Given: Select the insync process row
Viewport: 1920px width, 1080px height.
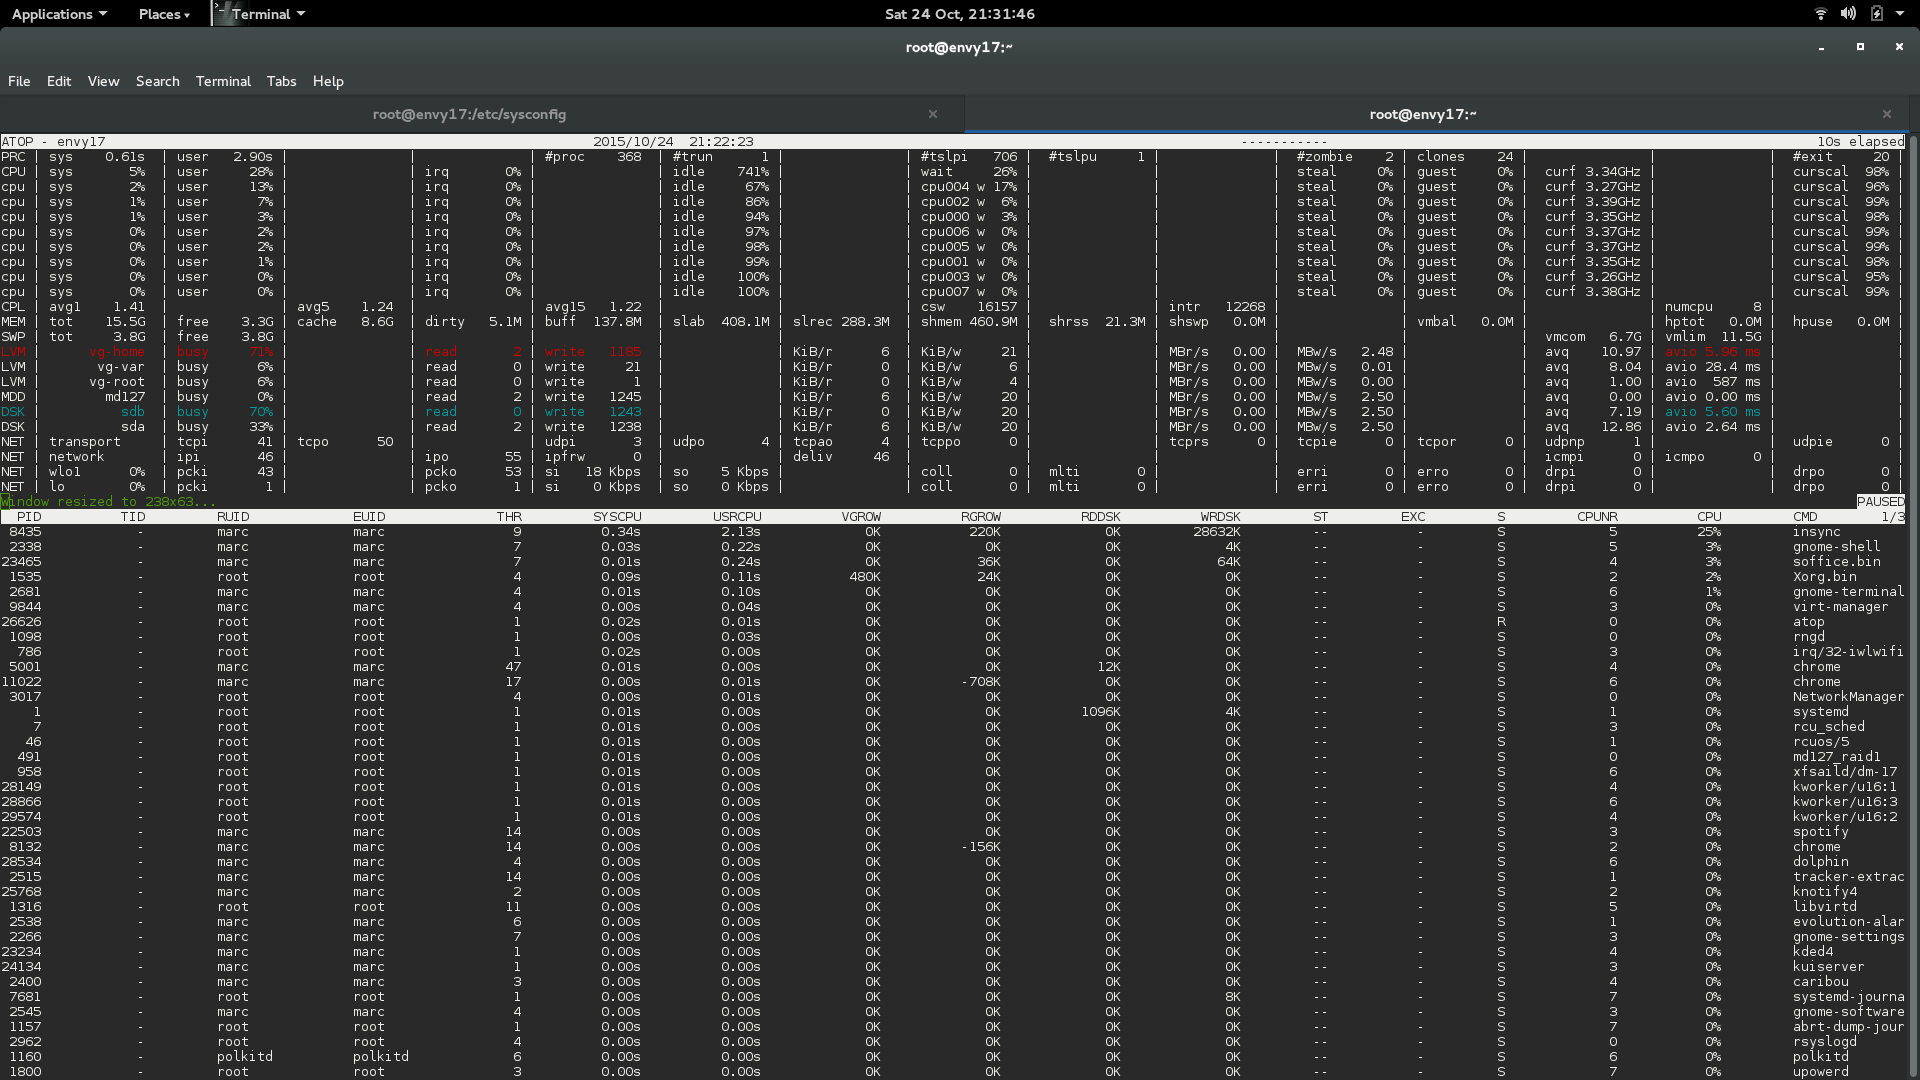Looking at the screenshot, I should click(x=953, y=532).
